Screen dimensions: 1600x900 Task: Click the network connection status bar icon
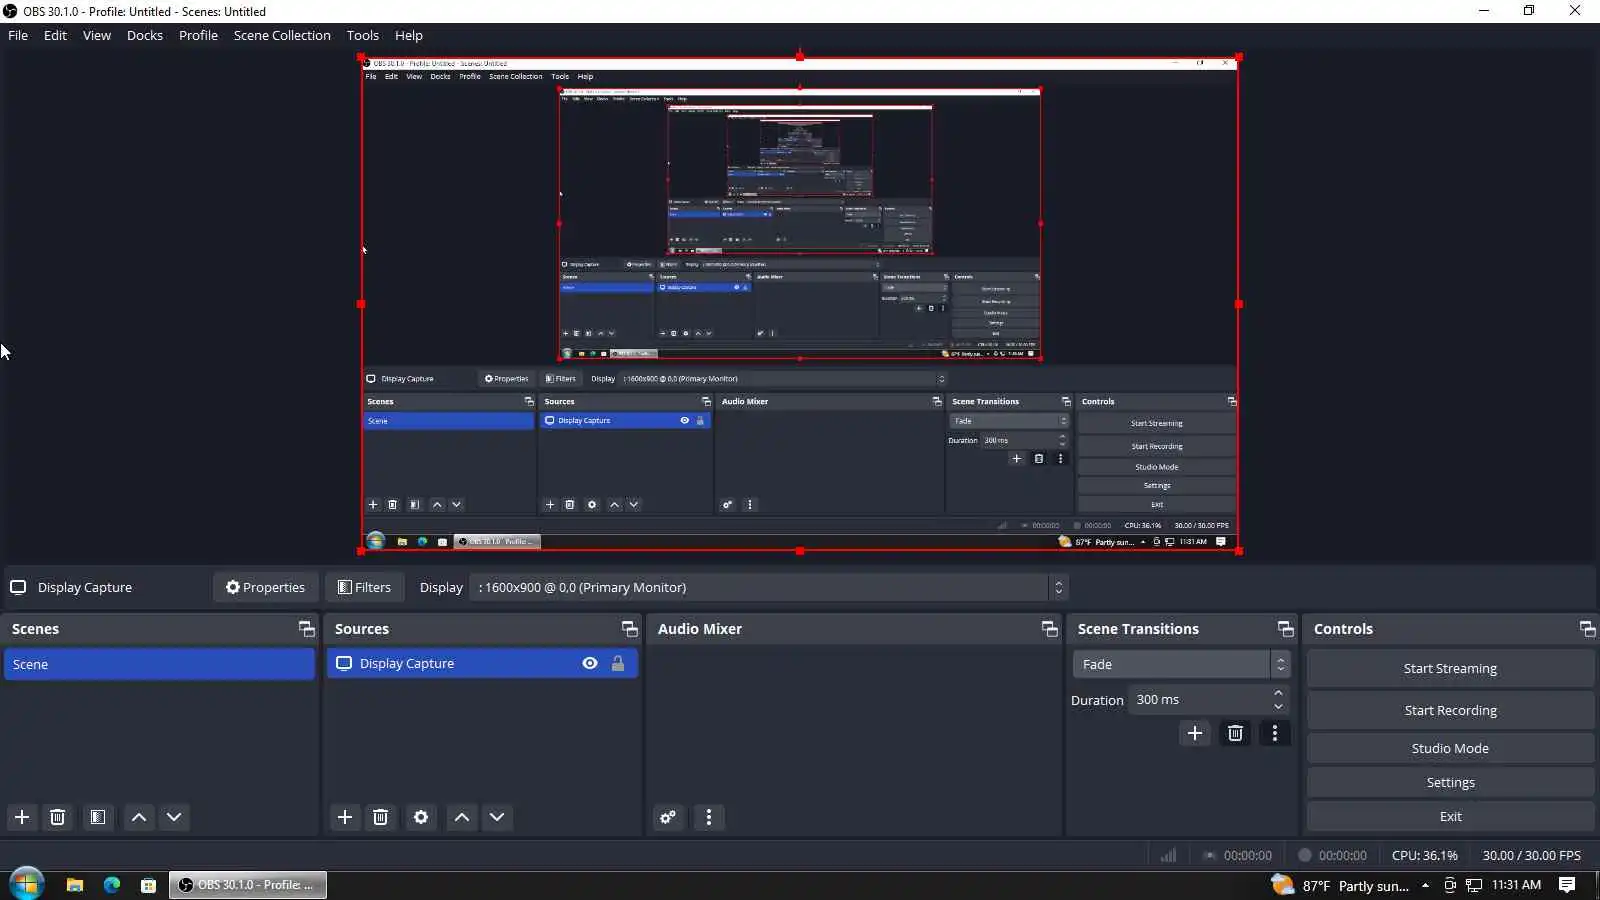pos(1168,855)
